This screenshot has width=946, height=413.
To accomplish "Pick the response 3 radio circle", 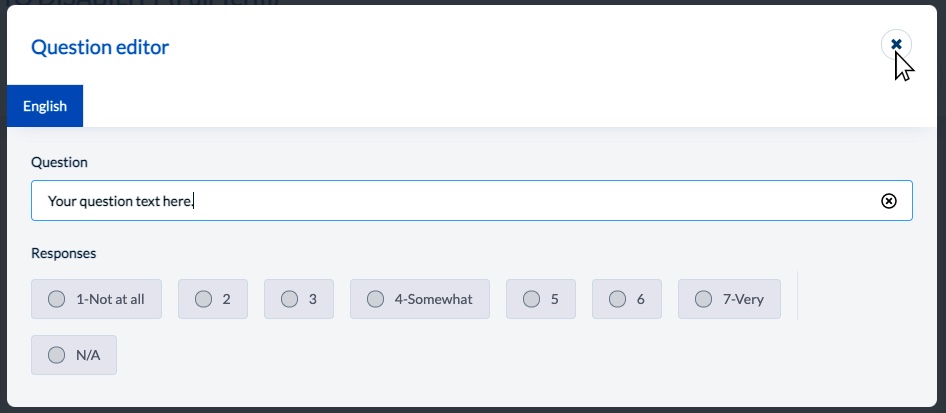I will coord(289,299).
